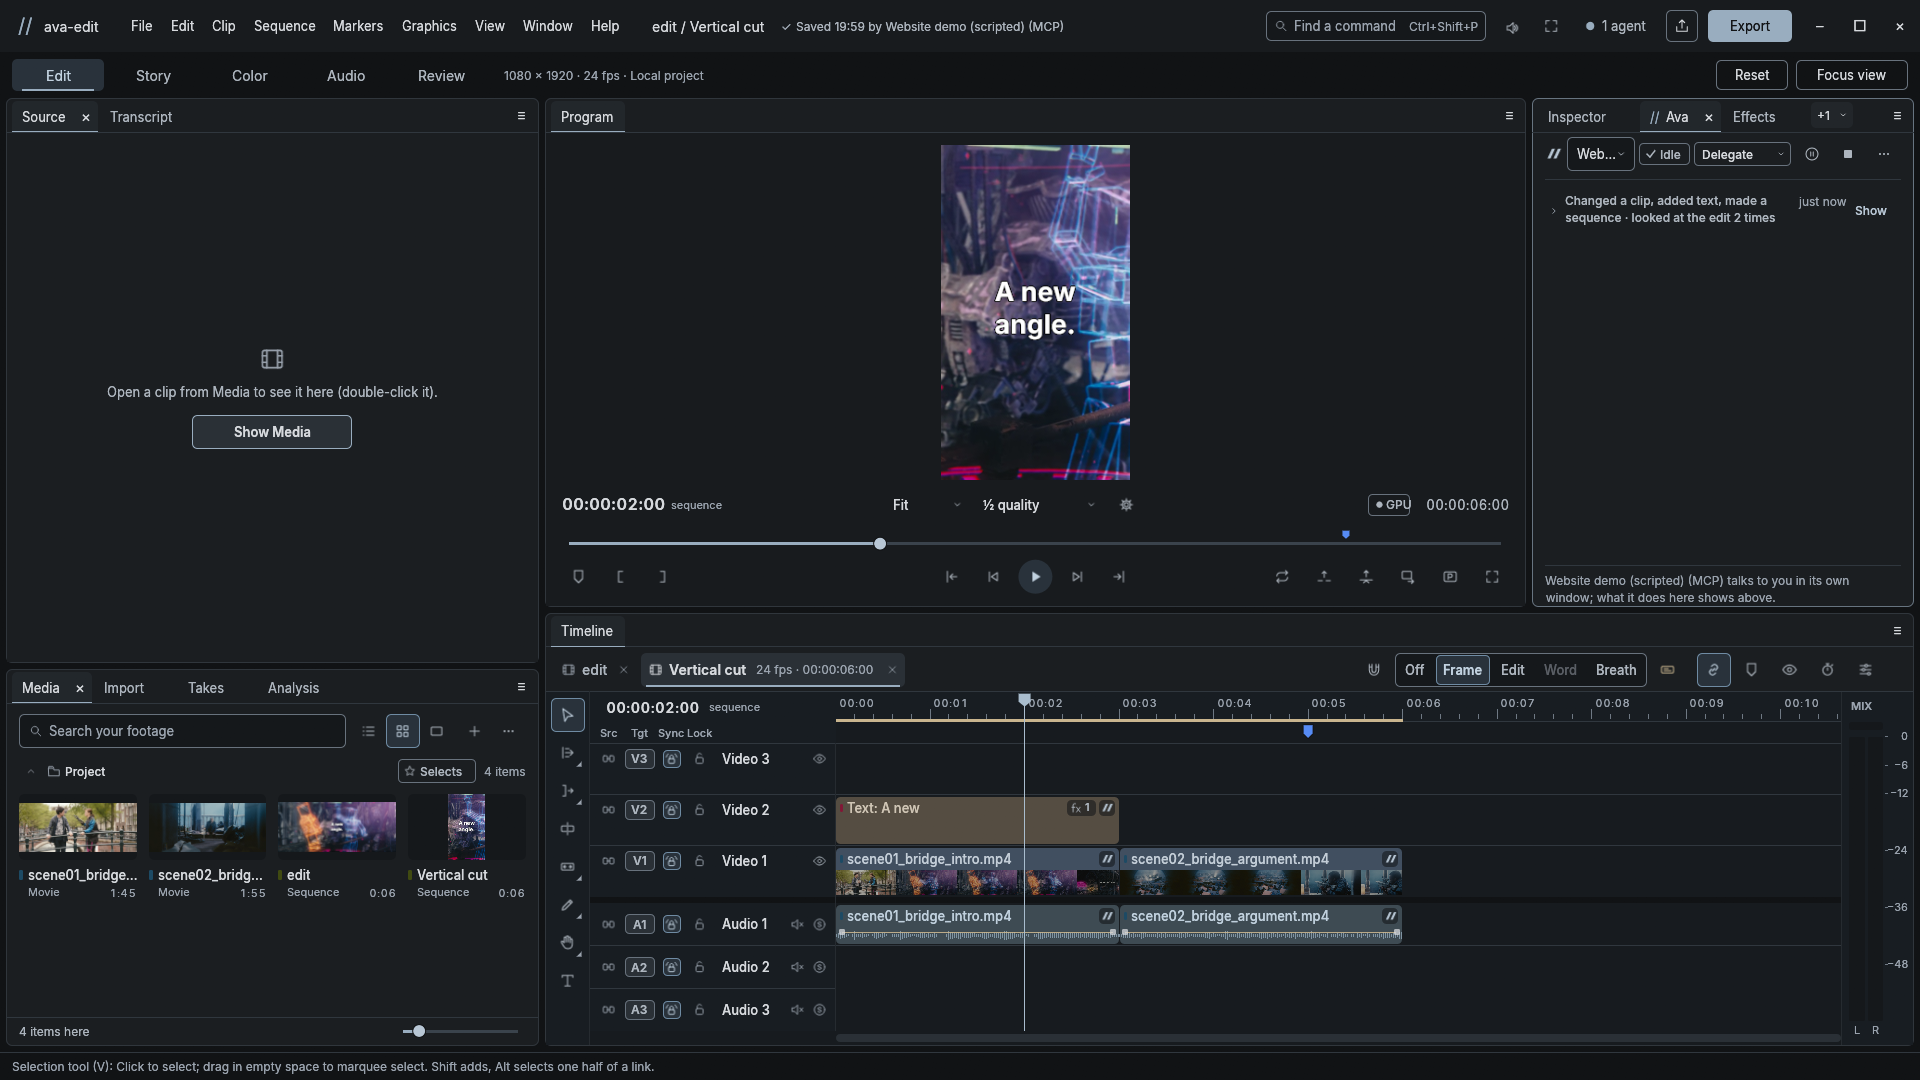The width and height of the screenshot is (1920, 1080).
Task: Open the Transcript tab
Action: click(x=141, y=117)
